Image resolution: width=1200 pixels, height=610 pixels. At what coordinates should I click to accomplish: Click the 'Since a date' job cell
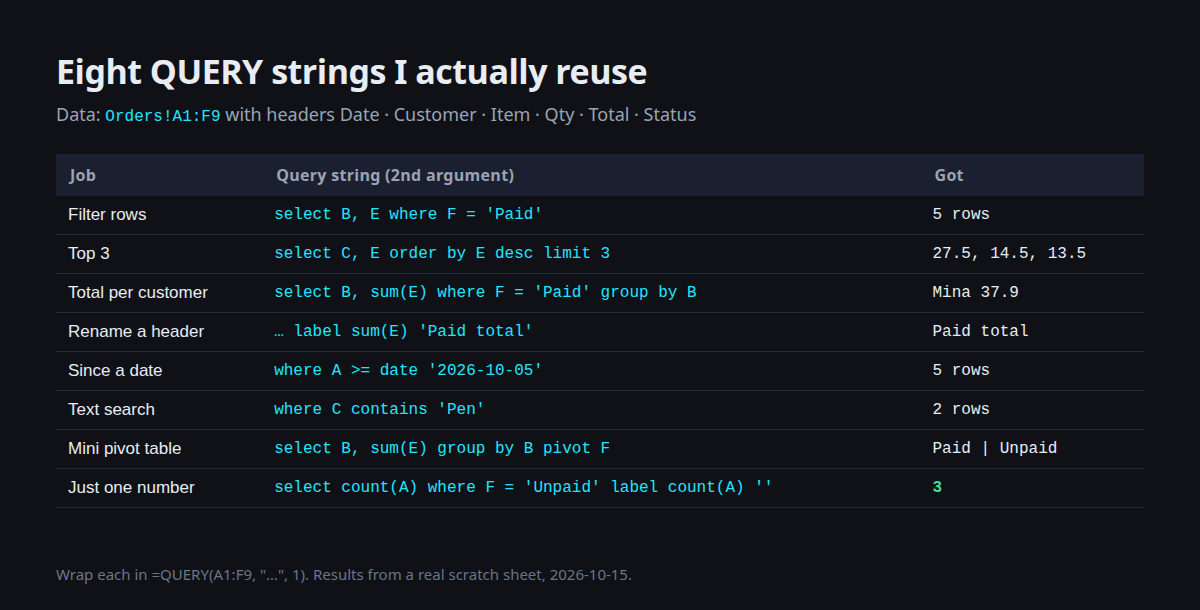point(115,370)
